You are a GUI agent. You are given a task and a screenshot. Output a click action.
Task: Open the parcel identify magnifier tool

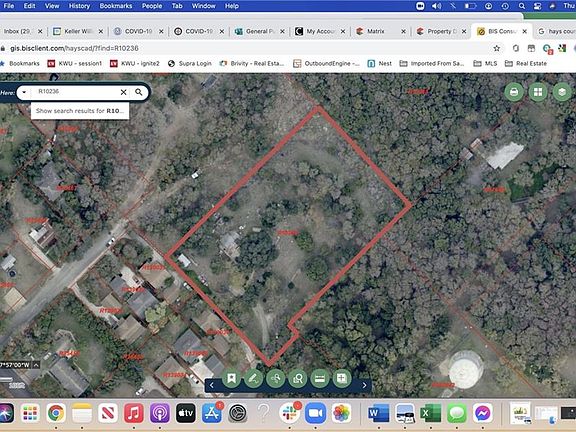[298, 378]
